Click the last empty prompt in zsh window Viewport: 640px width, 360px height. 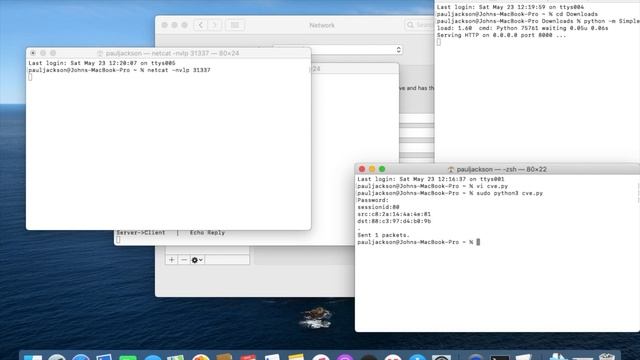tap(418, 242)
